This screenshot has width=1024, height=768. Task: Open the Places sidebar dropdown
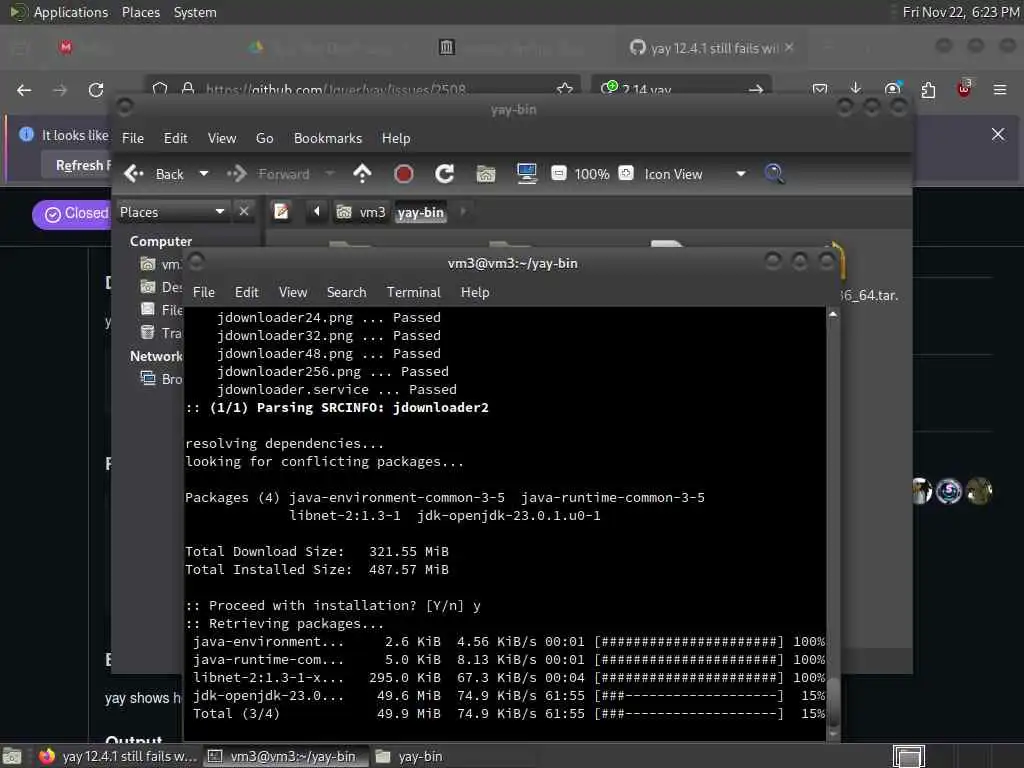172,212
